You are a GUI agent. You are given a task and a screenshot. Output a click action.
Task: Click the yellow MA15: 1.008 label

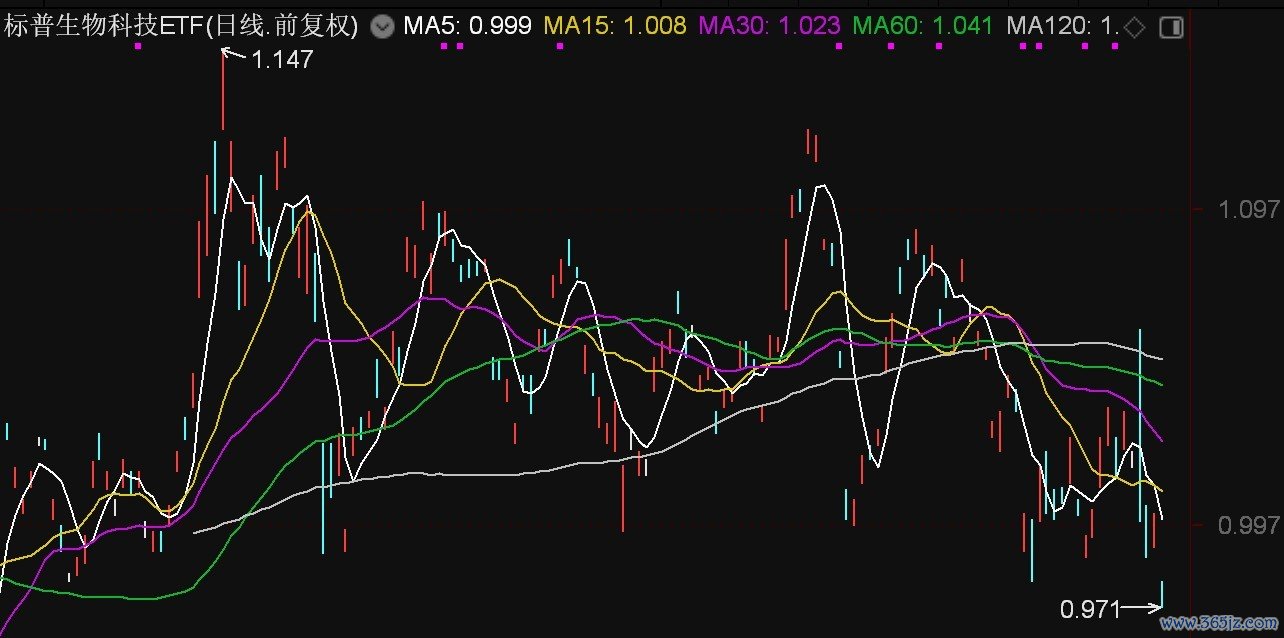615,27
